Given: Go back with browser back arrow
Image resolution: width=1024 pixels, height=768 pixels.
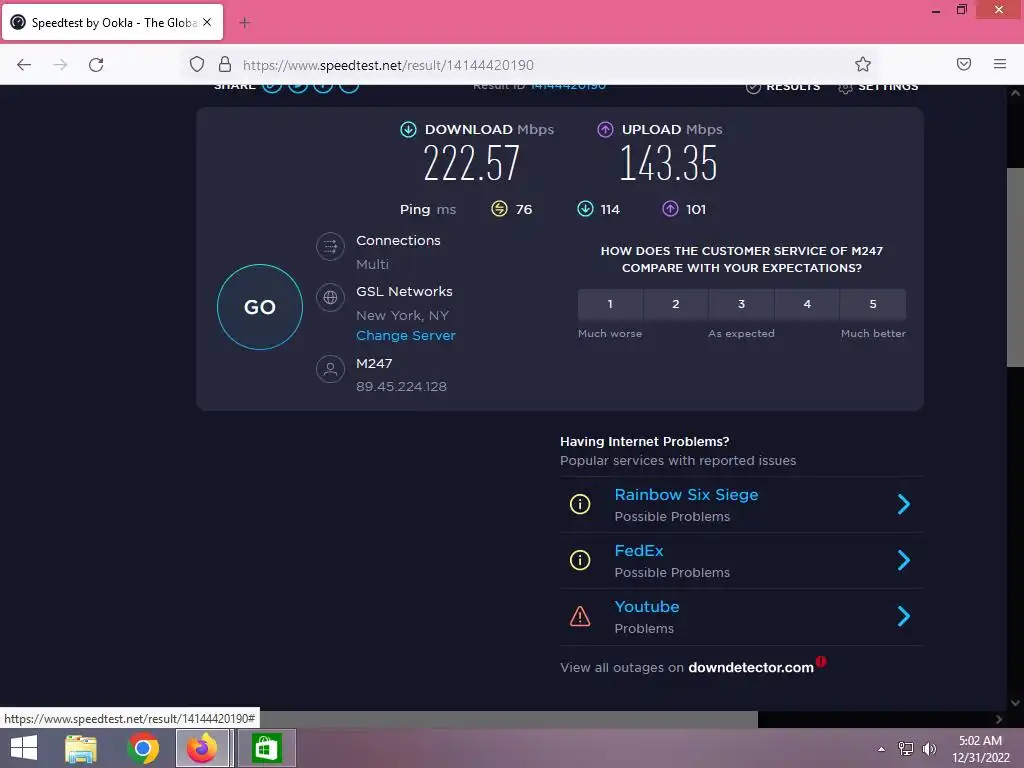Looking at the screenshot, I should (24, 65).
